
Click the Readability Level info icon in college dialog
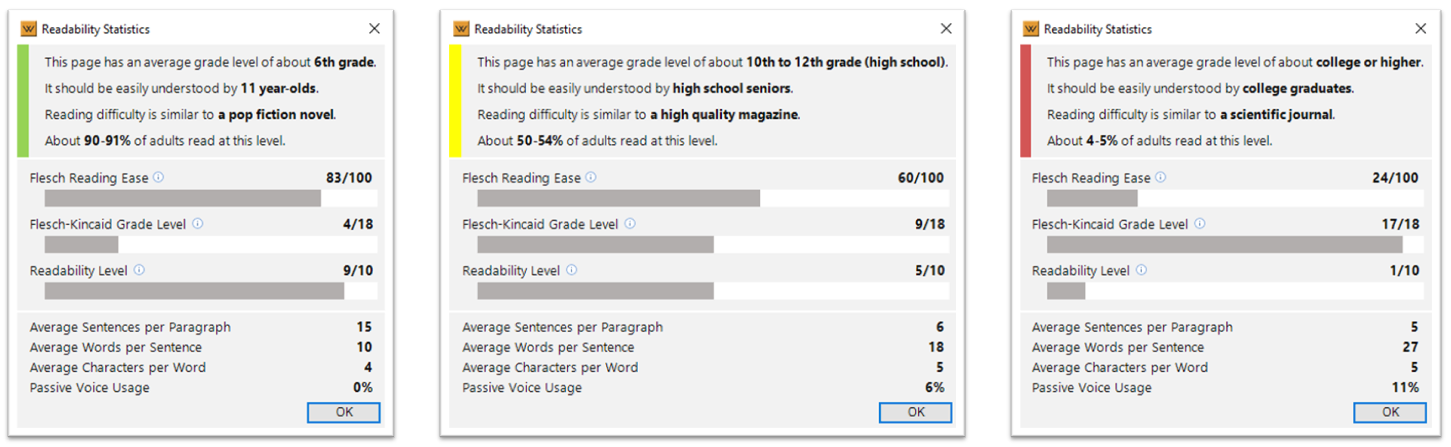click(1141, 270)
